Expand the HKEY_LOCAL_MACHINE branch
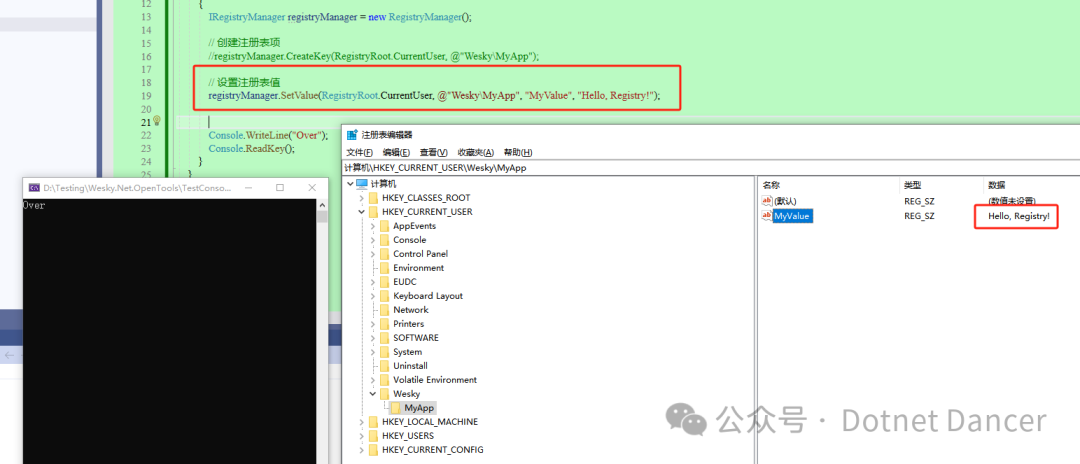Viewport: 1080px width, 464px height. click(x=362, y=422)
